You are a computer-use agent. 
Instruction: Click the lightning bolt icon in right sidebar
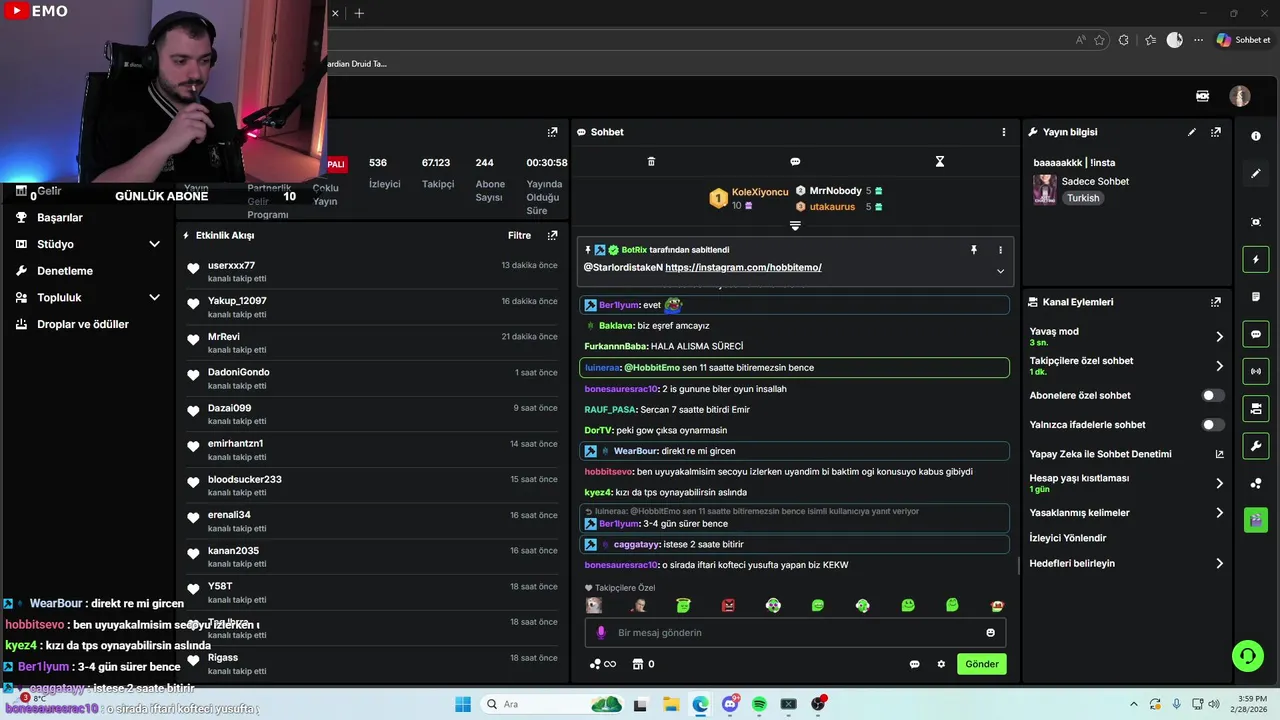click(x=1256, y=260)
